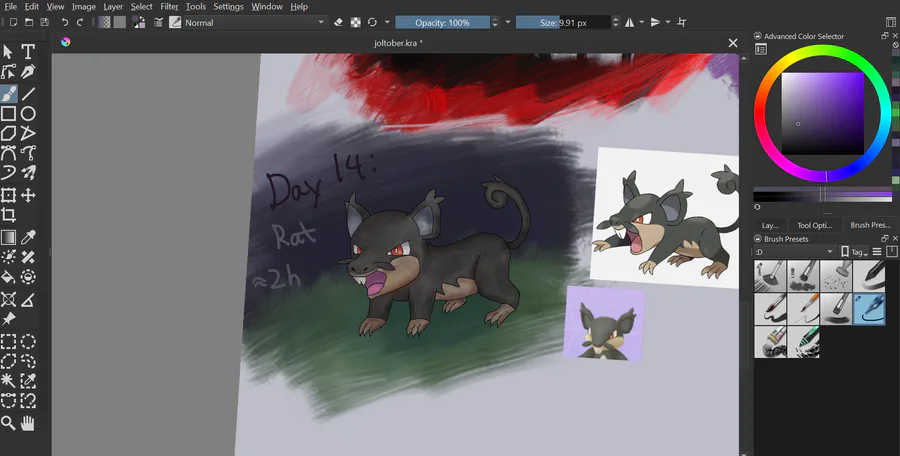Select the Crop tool in toolbox
This screenshot has width=900, height=456.
coord(8,215)
